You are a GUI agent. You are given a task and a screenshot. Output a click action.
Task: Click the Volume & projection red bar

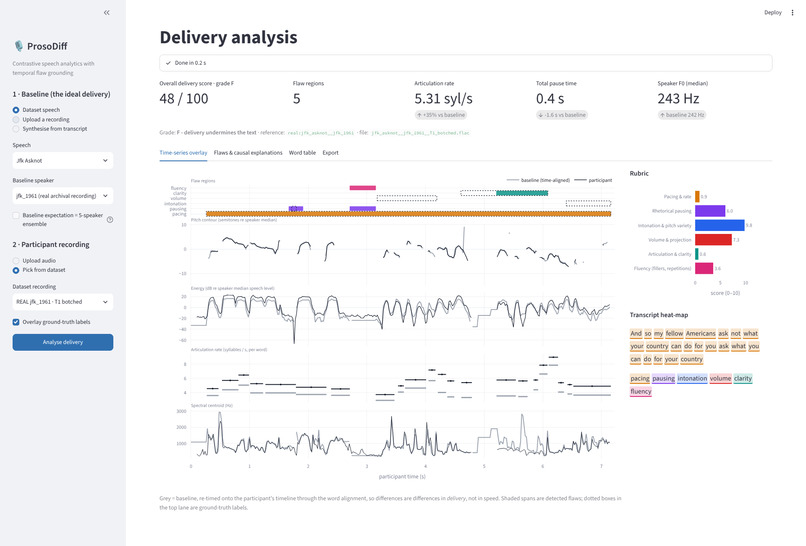(713, 240)
